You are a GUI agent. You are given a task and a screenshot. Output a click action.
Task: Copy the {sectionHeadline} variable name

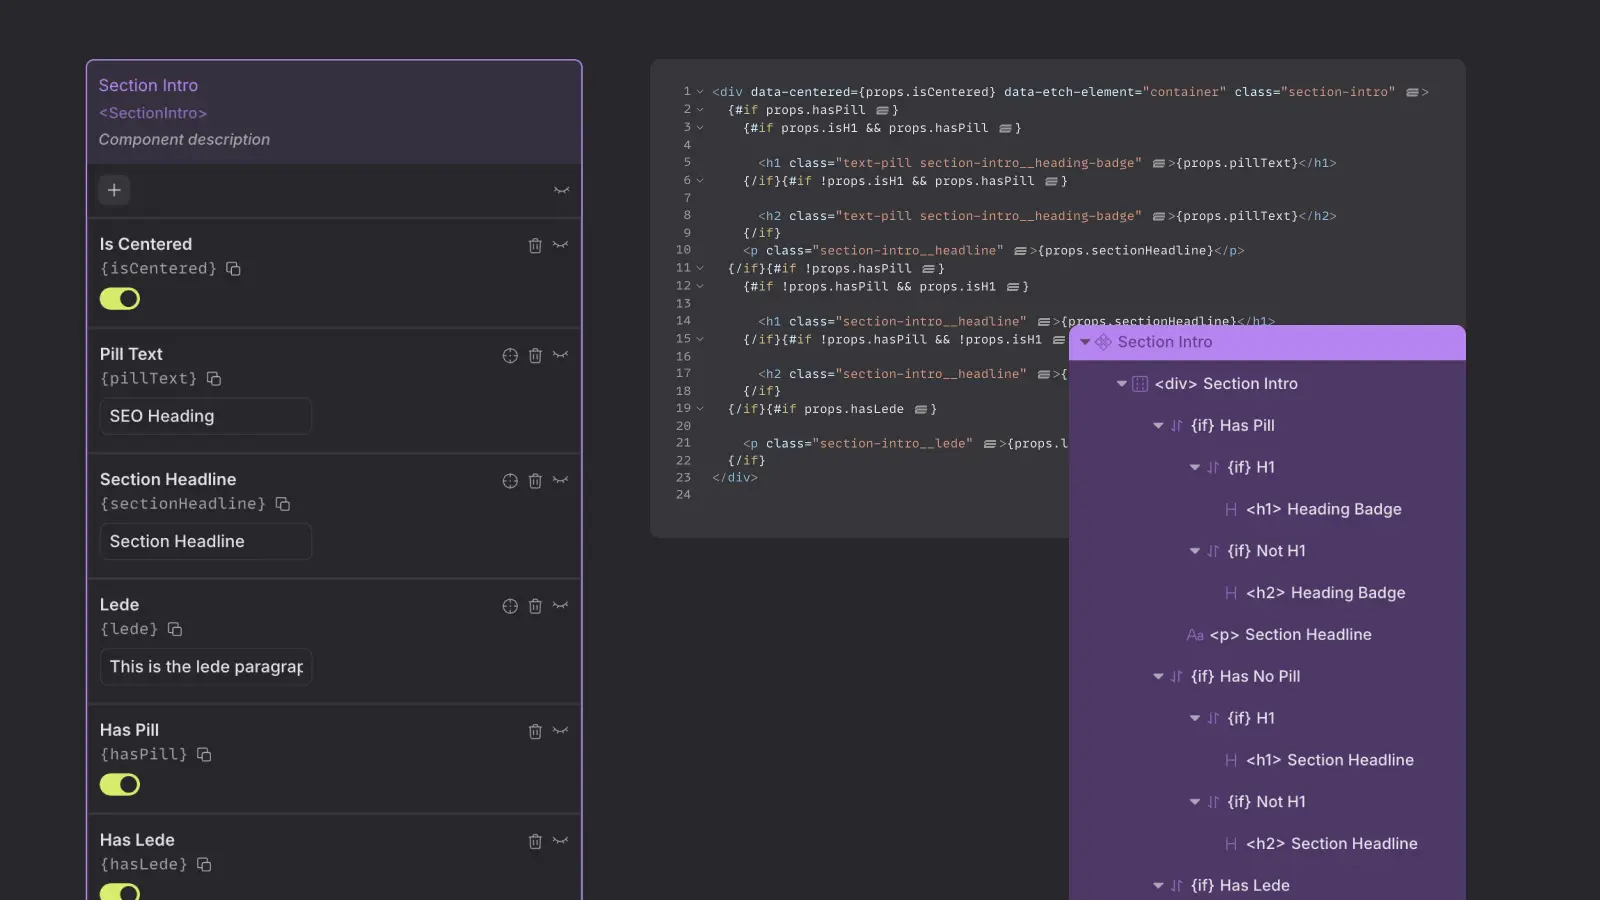pos(283,504)
